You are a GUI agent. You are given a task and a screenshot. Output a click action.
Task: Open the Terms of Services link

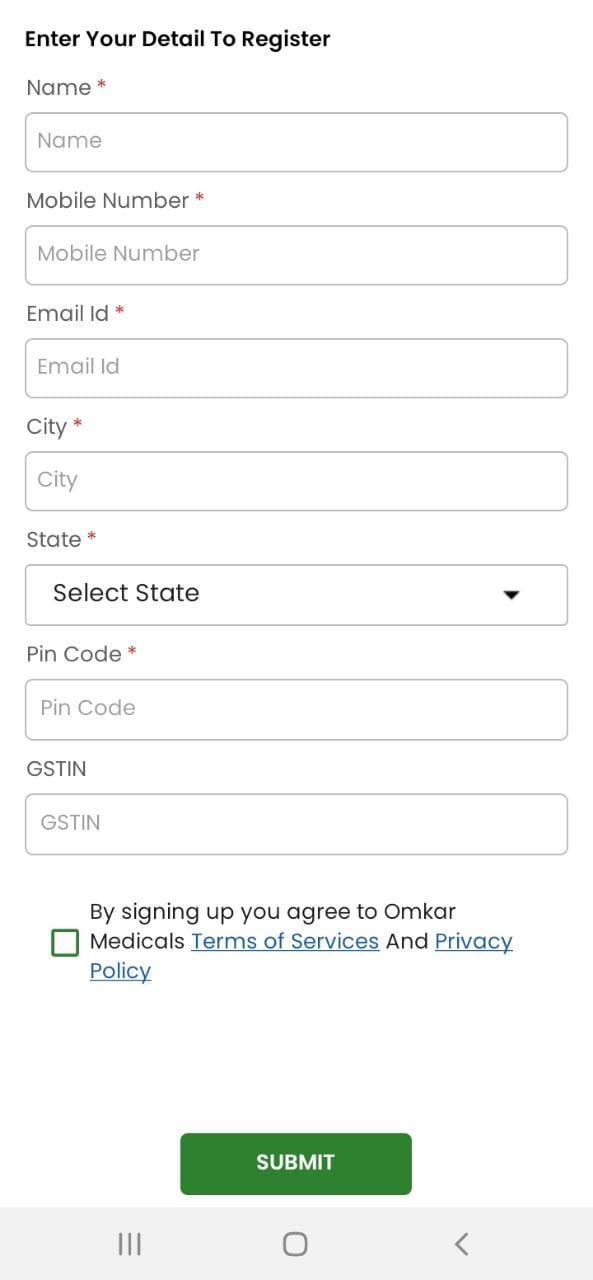pos(284,941)
